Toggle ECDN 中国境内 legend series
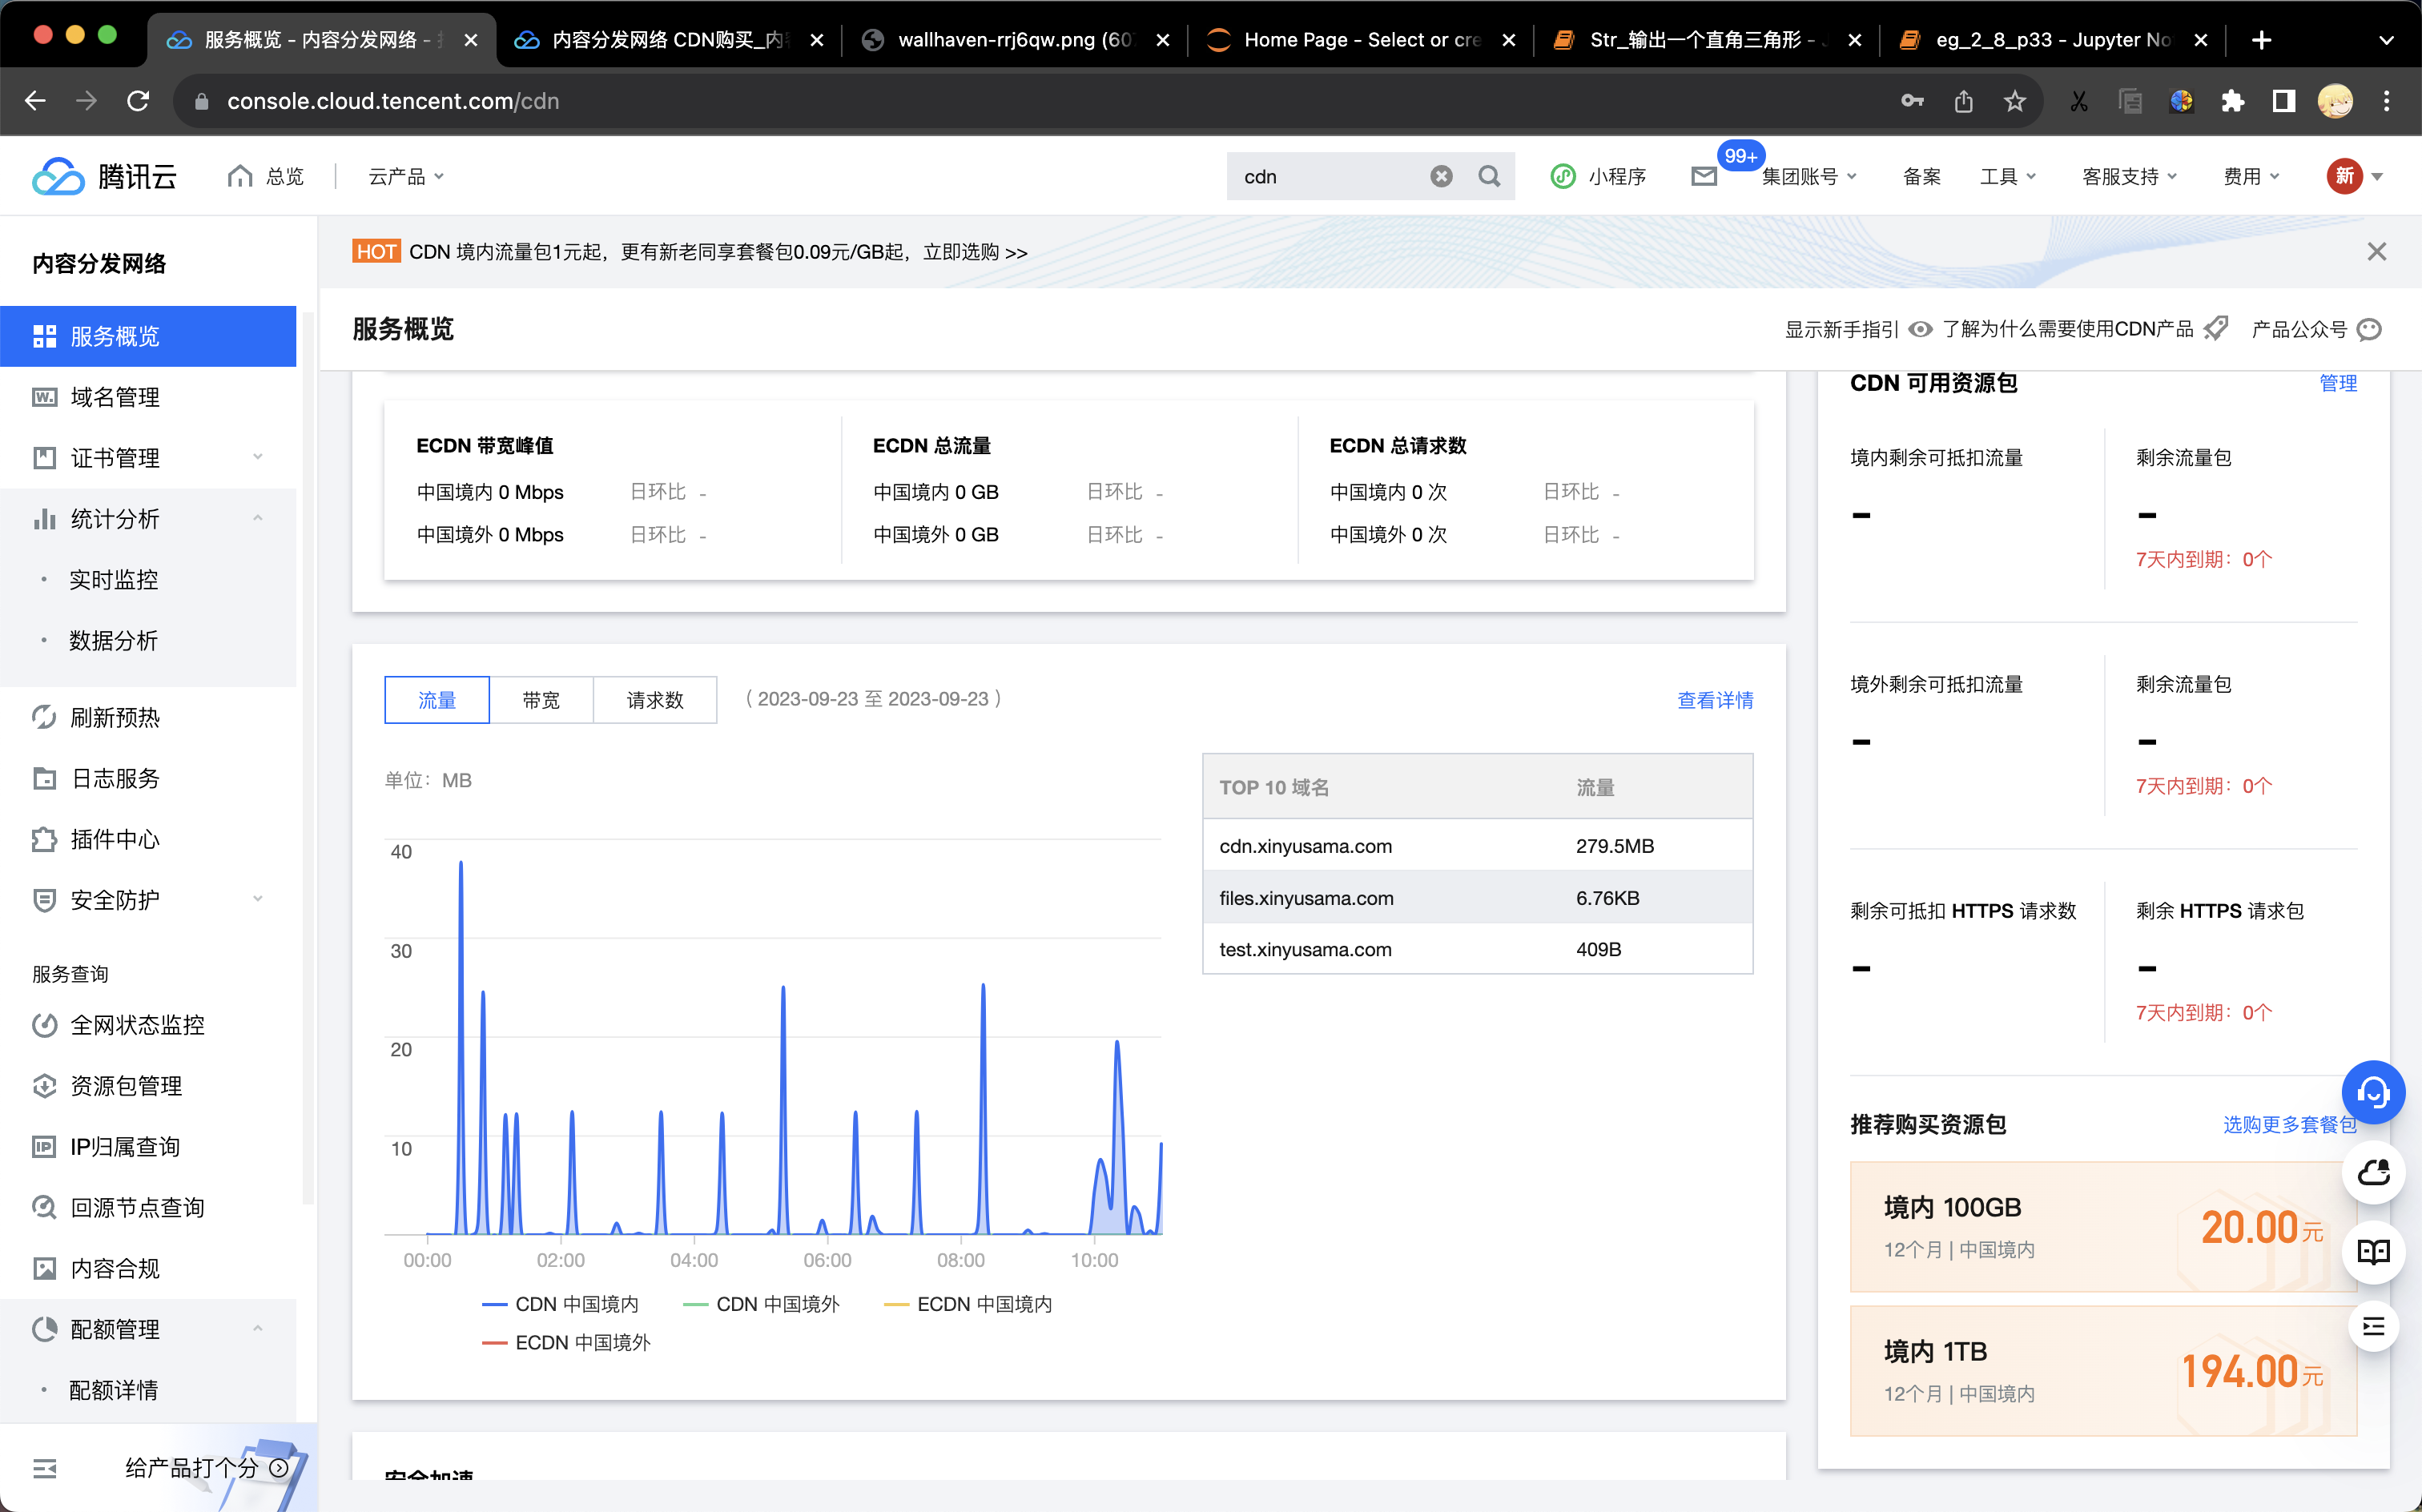 point(968,1304)
